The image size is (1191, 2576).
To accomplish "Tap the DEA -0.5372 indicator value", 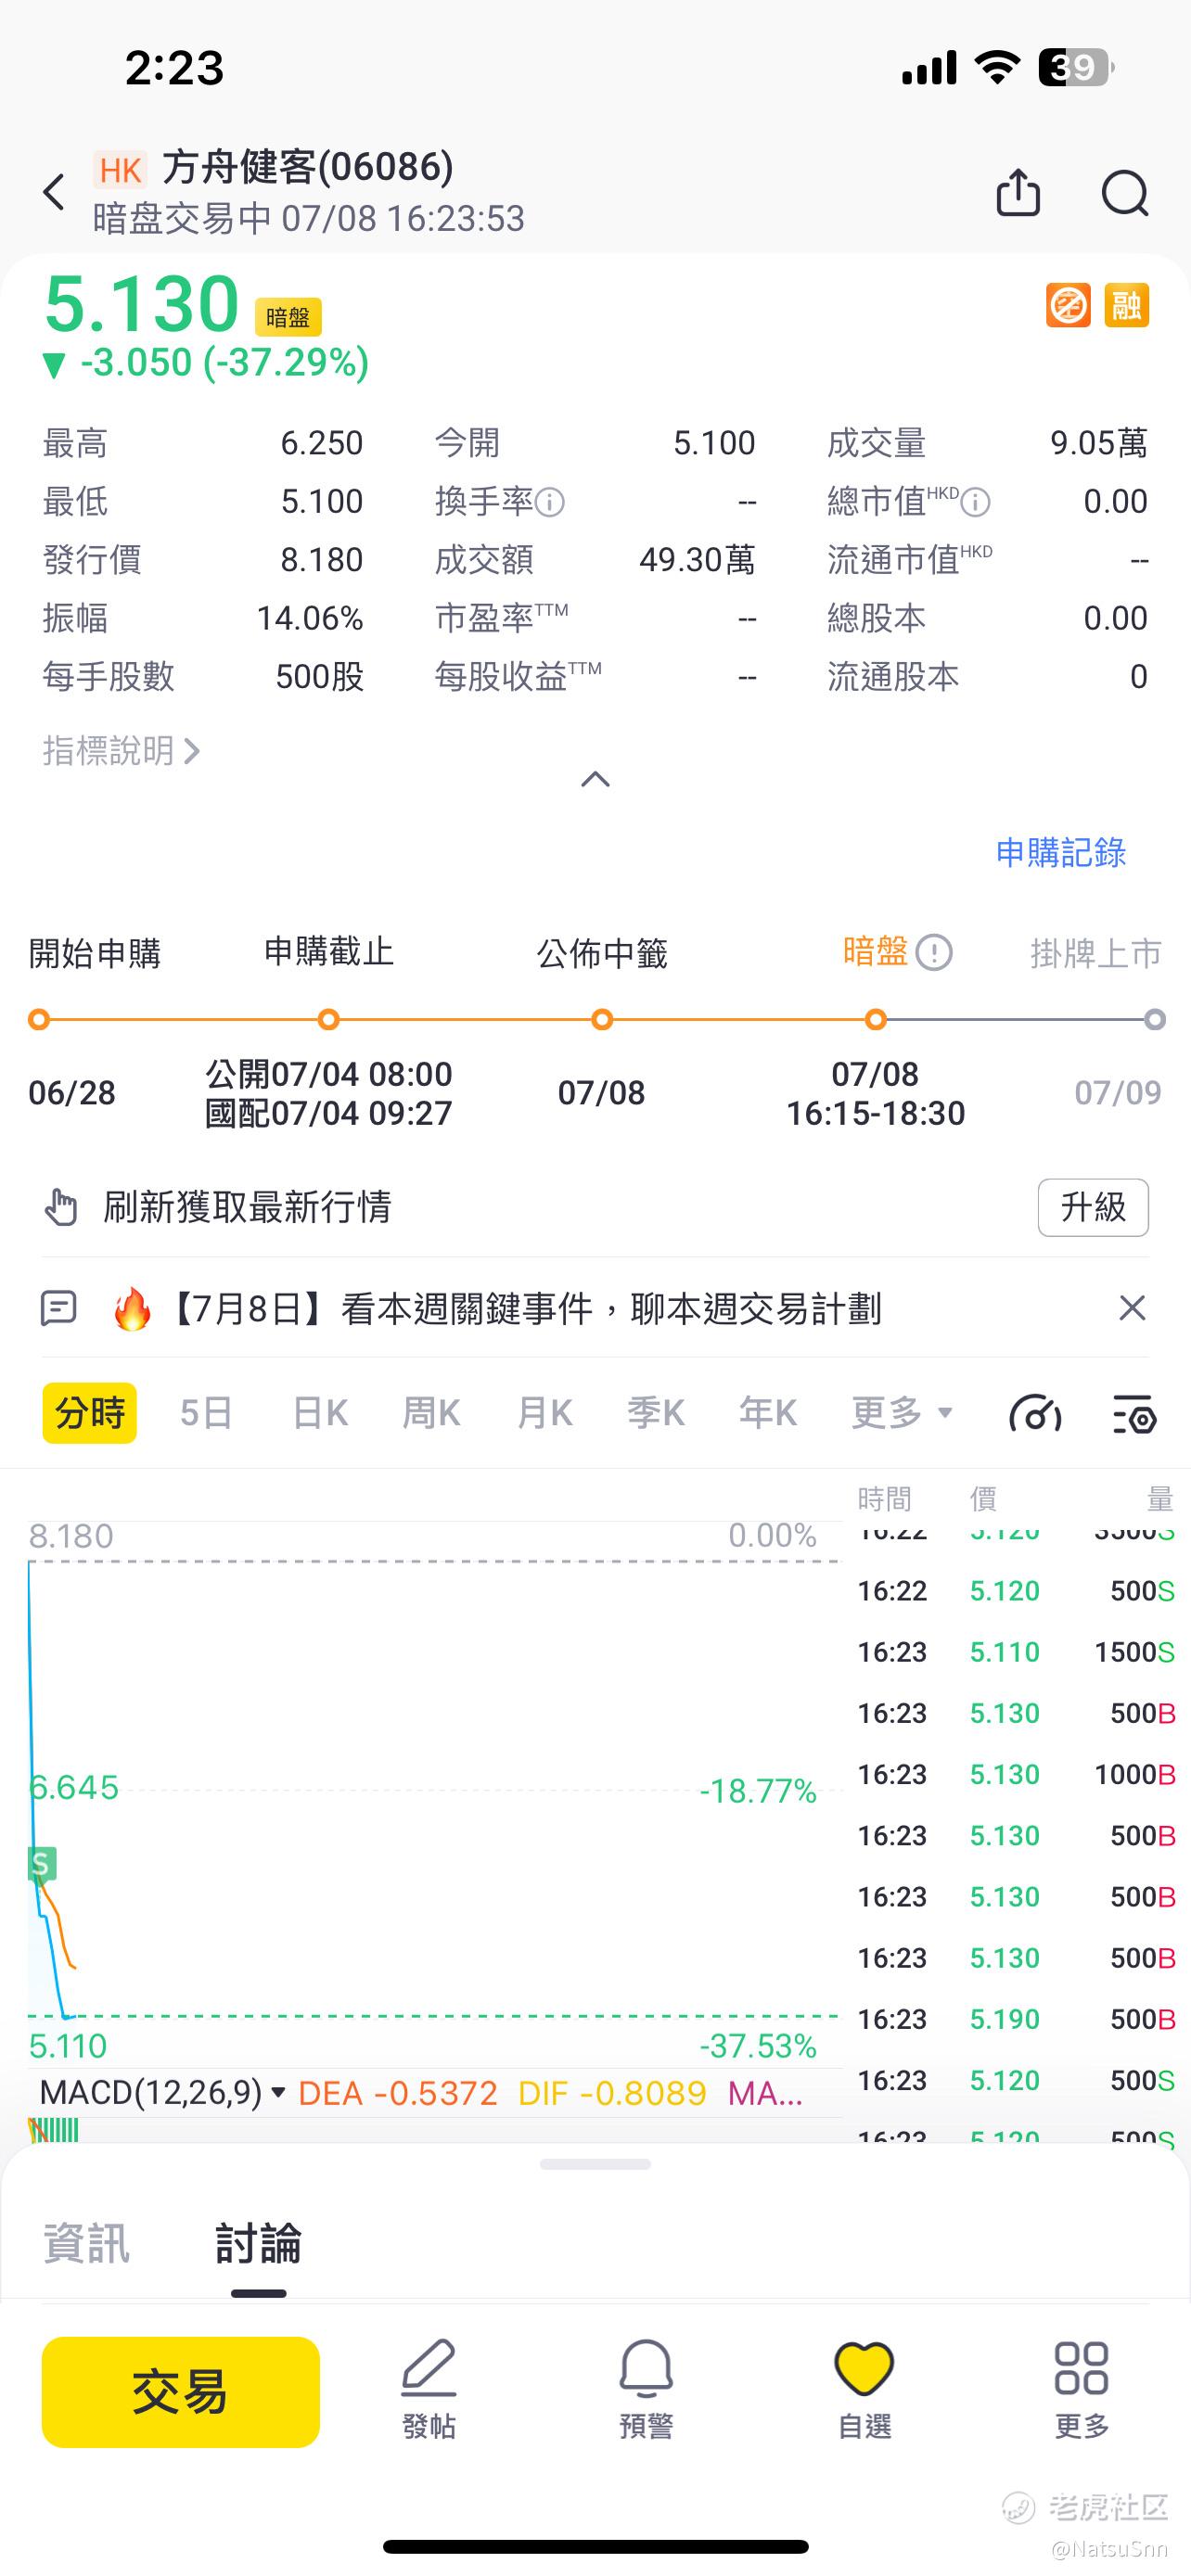I will coord(398,2093).
